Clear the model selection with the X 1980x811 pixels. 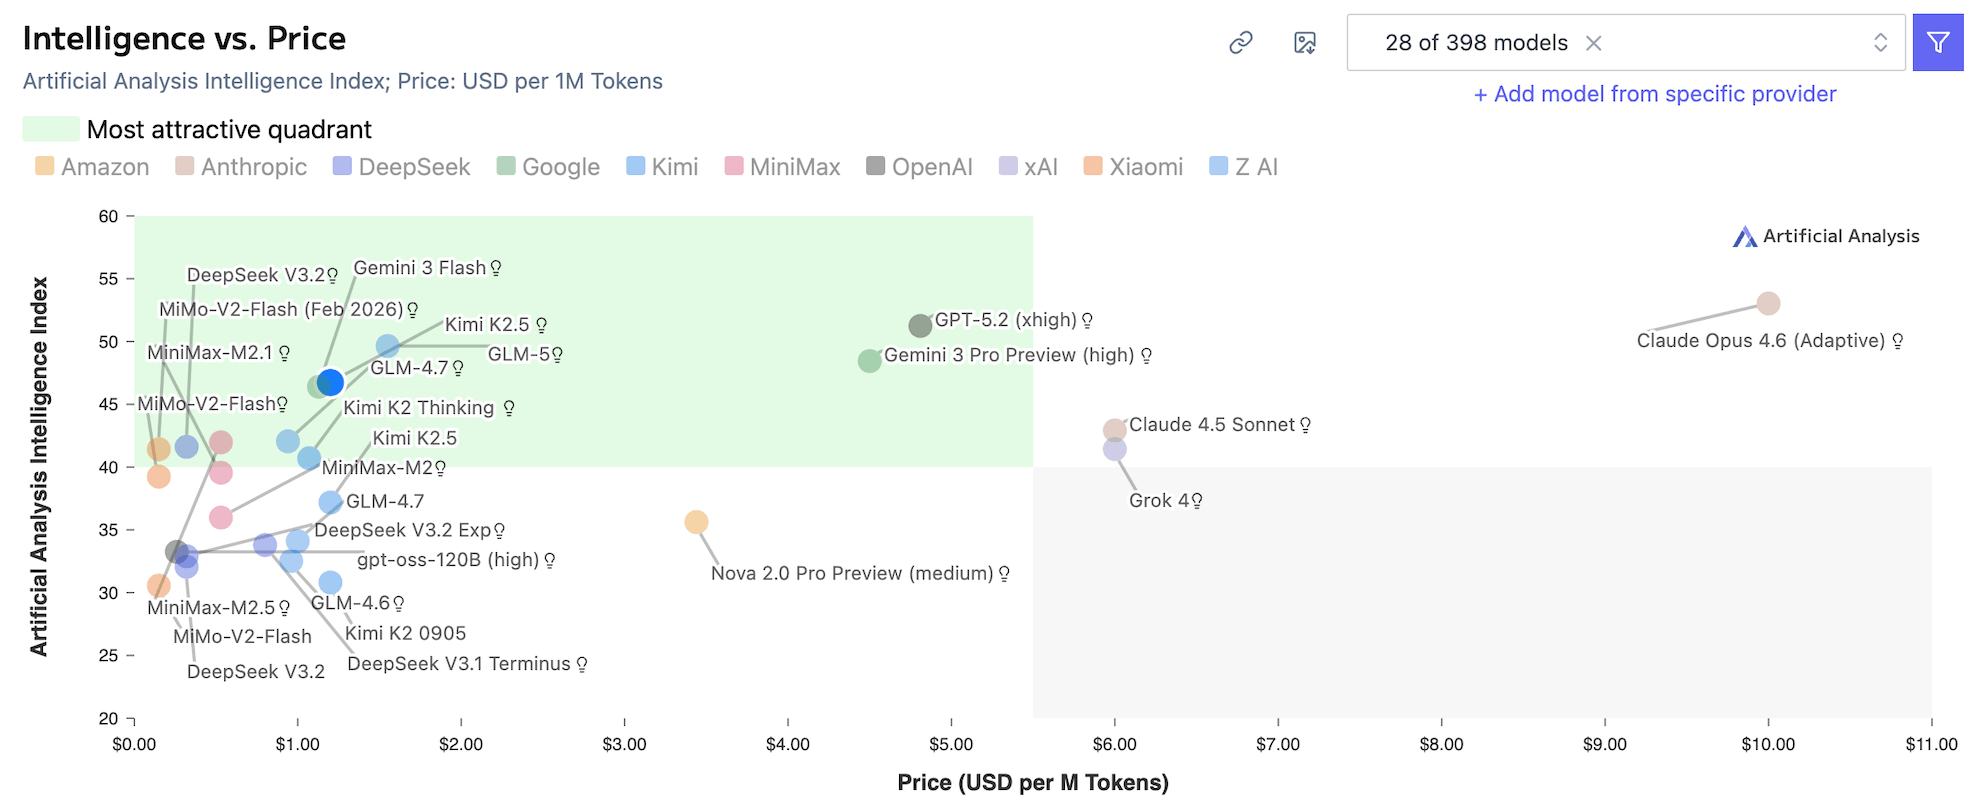tap(1593, 42)
